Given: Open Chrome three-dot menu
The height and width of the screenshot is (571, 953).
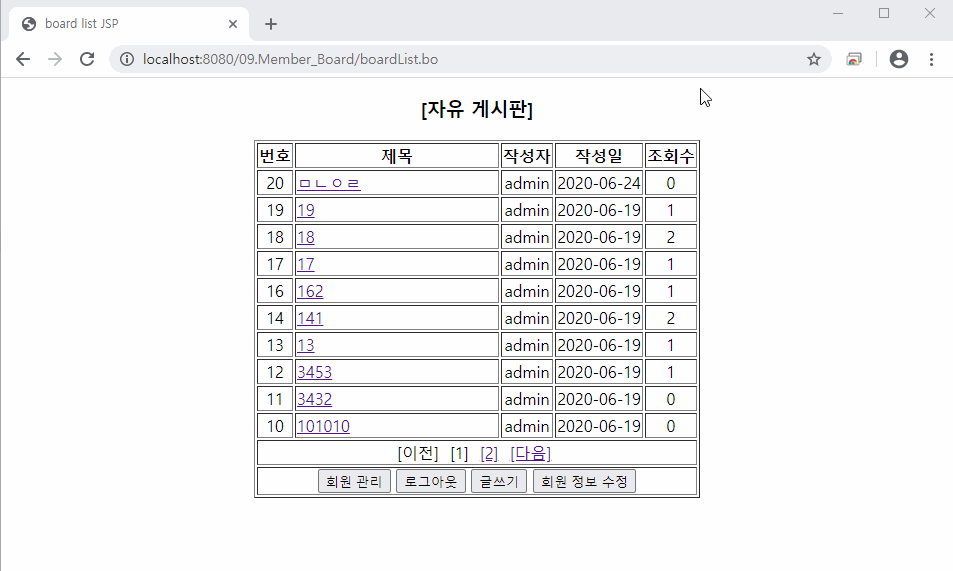Looking at the screenshot, I should click(931, 59).
